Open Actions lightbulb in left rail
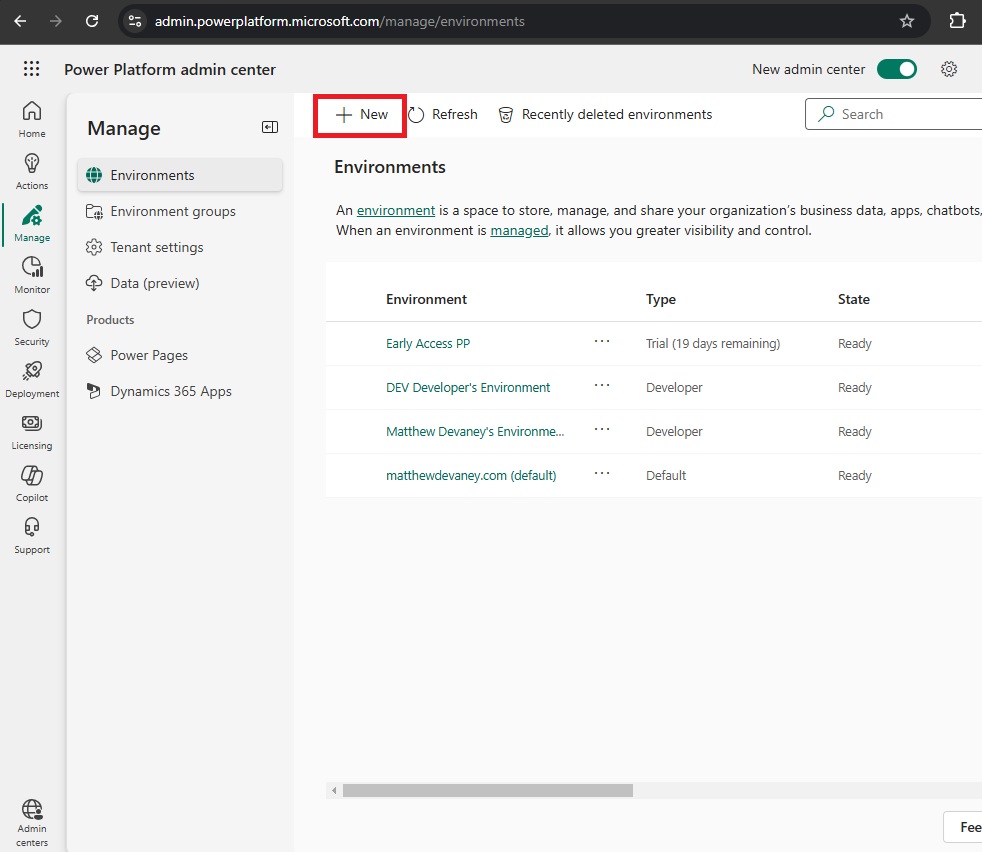Image resolution: width=982 pixels, height=852 pixels. pyautogui.click(x=32, y=171)
